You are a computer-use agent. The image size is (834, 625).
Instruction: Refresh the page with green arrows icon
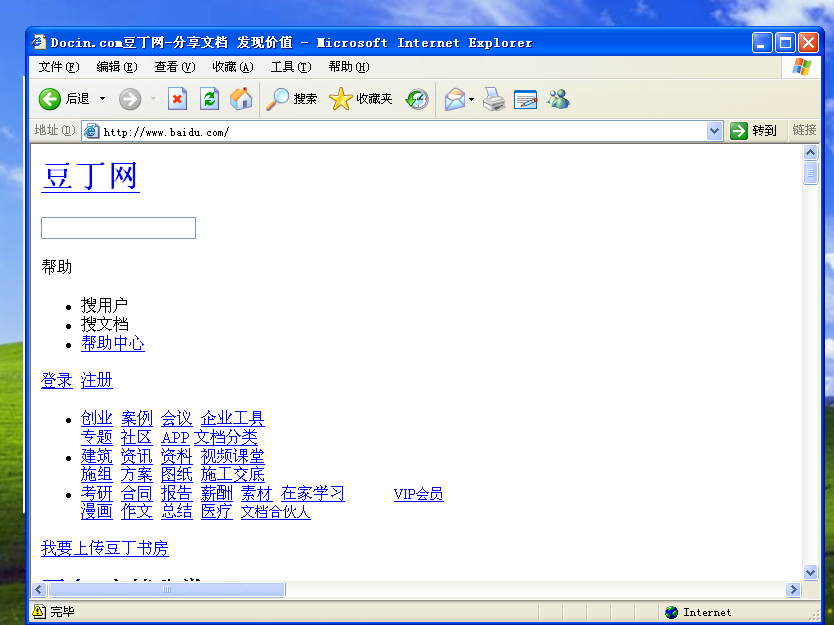pos(209,99)
